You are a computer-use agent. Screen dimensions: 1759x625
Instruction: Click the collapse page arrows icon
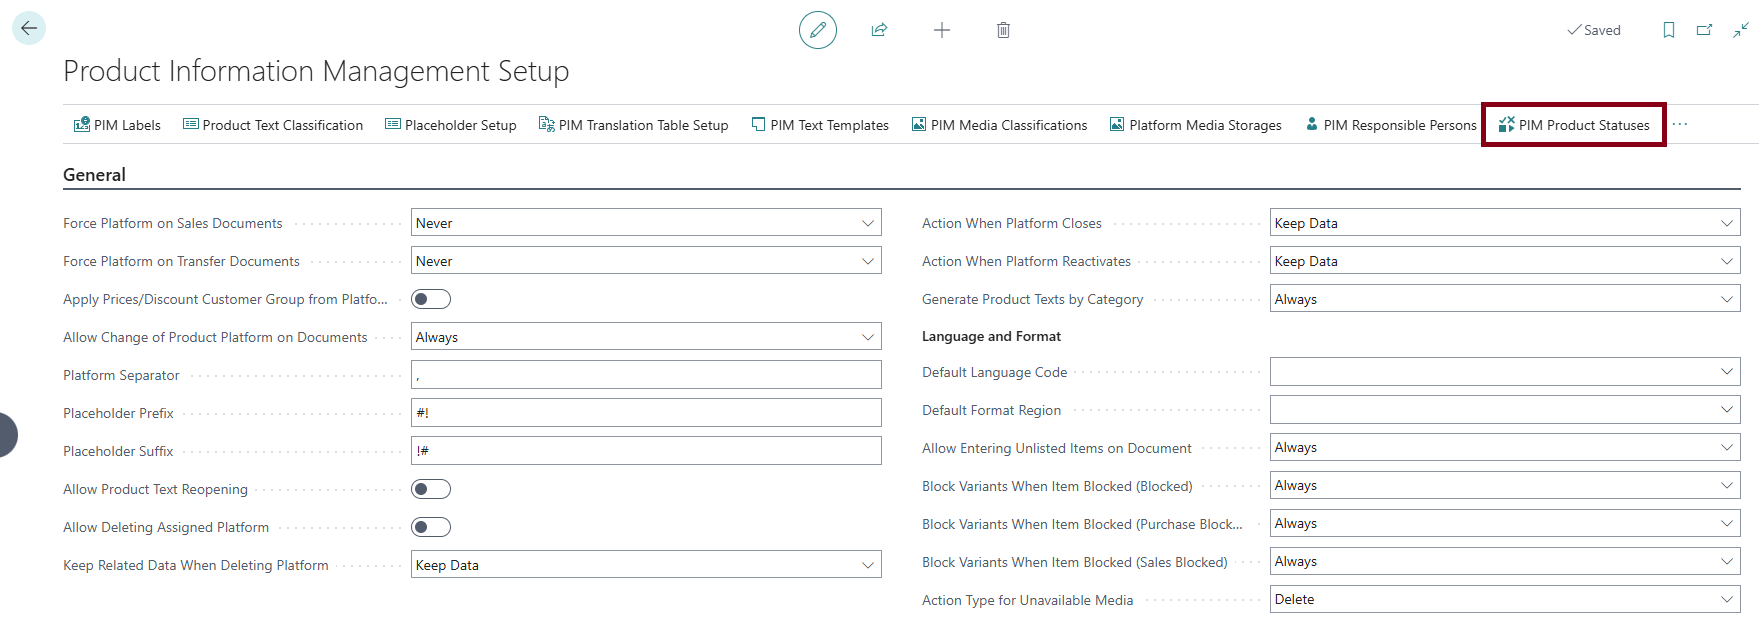click(x=1741, y=30)
